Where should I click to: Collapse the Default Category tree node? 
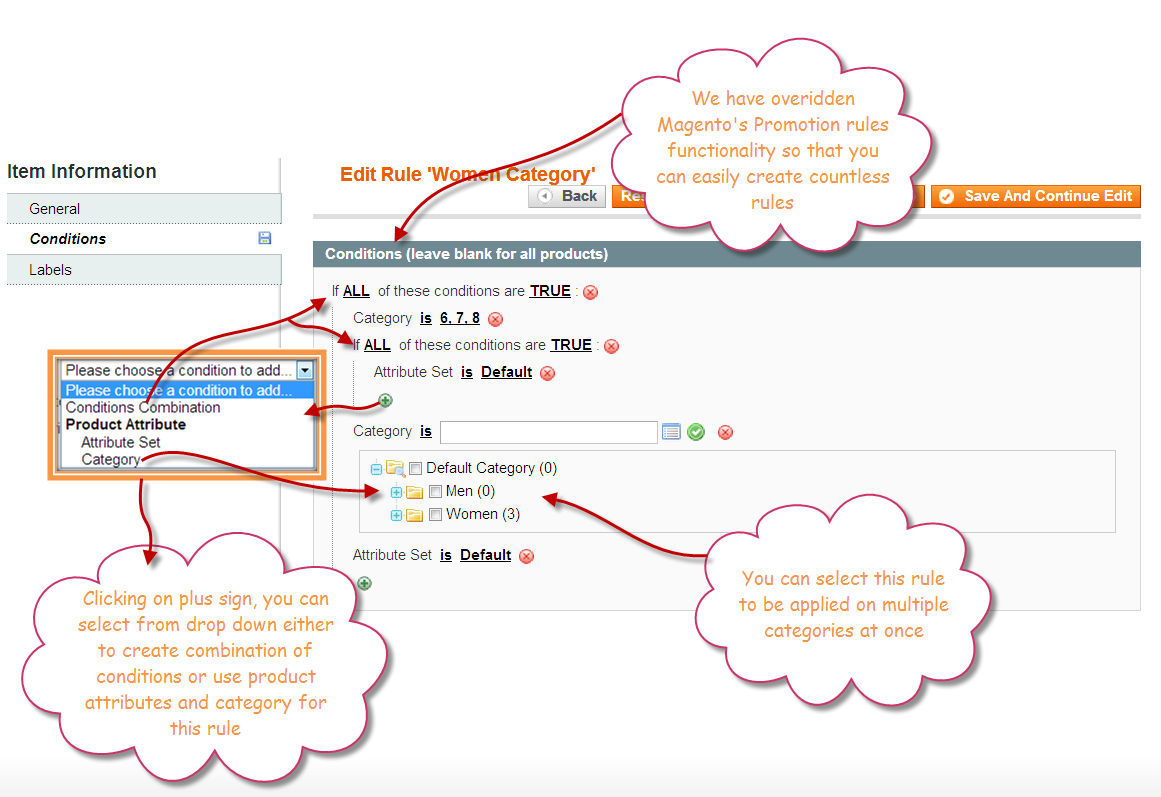pyautogui.click(x=377, y=468)
